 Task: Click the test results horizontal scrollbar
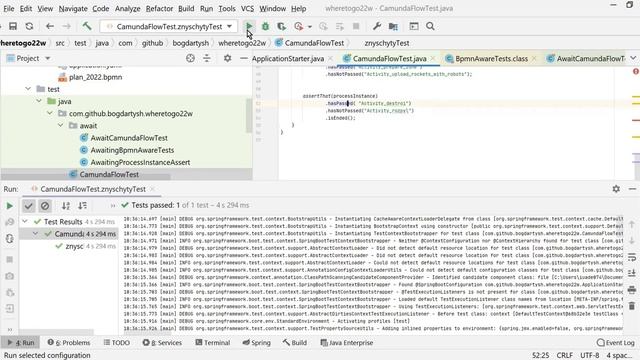[56, 332]
